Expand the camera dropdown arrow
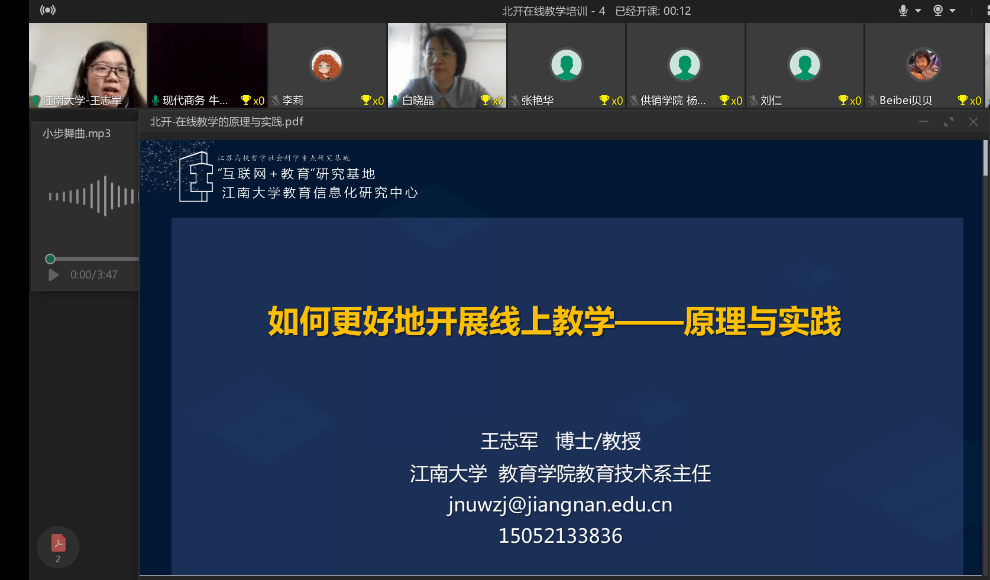The width and height of the screenshot is (990, 580). click(953, 11)
